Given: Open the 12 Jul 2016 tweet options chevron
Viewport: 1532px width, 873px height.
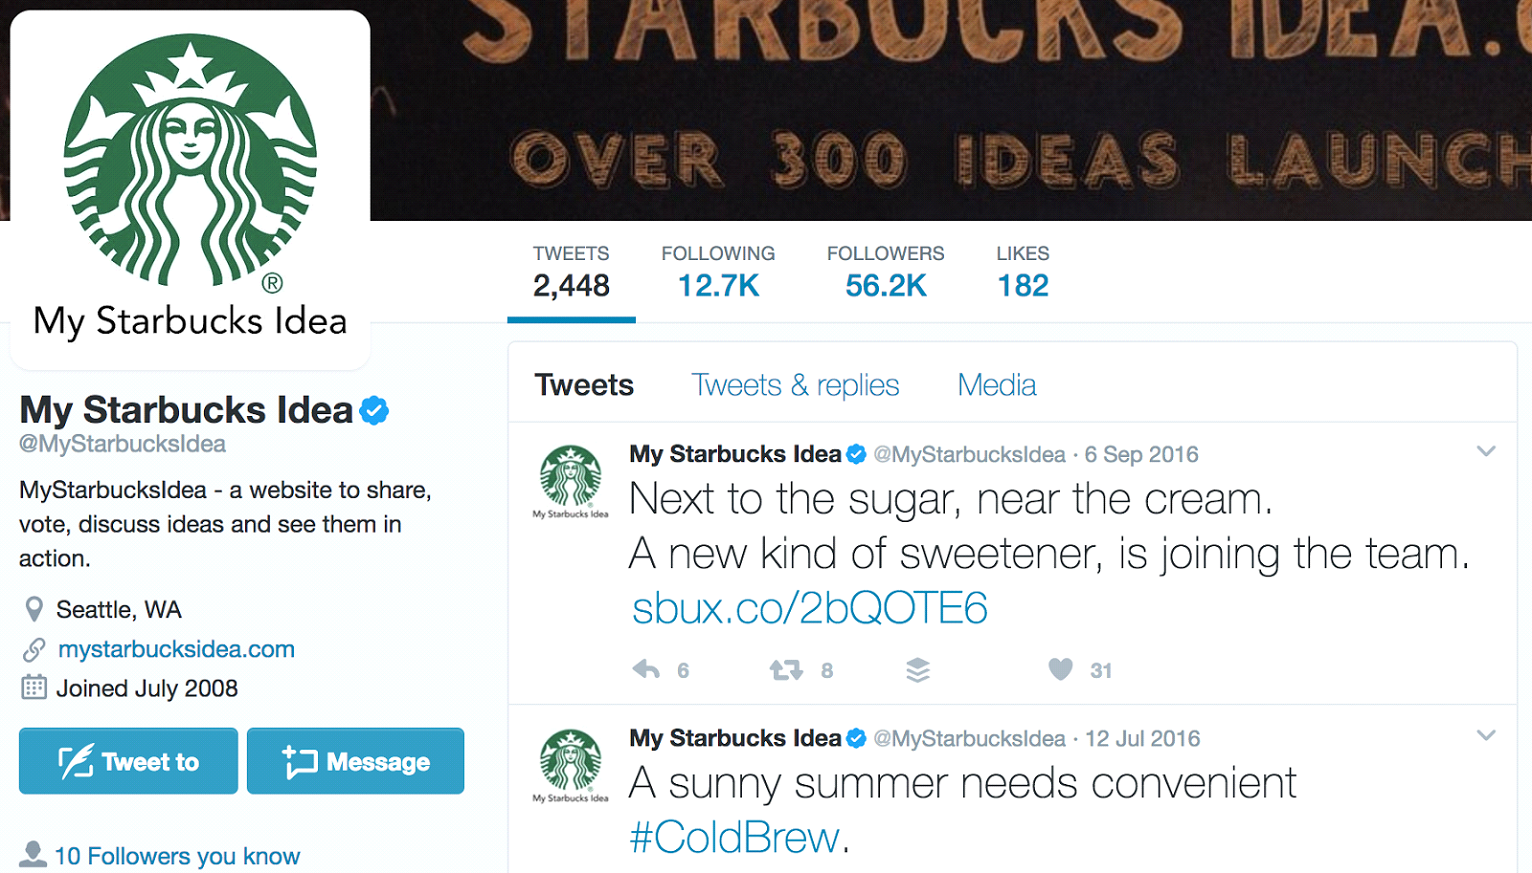Looking at the screenshot, I should pos(1486,736).
